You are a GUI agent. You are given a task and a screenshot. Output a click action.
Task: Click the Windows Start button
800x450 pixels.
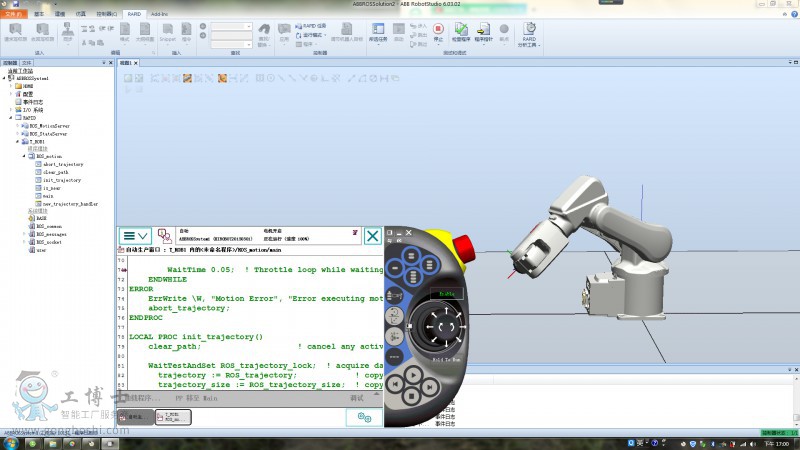(10, 442)
